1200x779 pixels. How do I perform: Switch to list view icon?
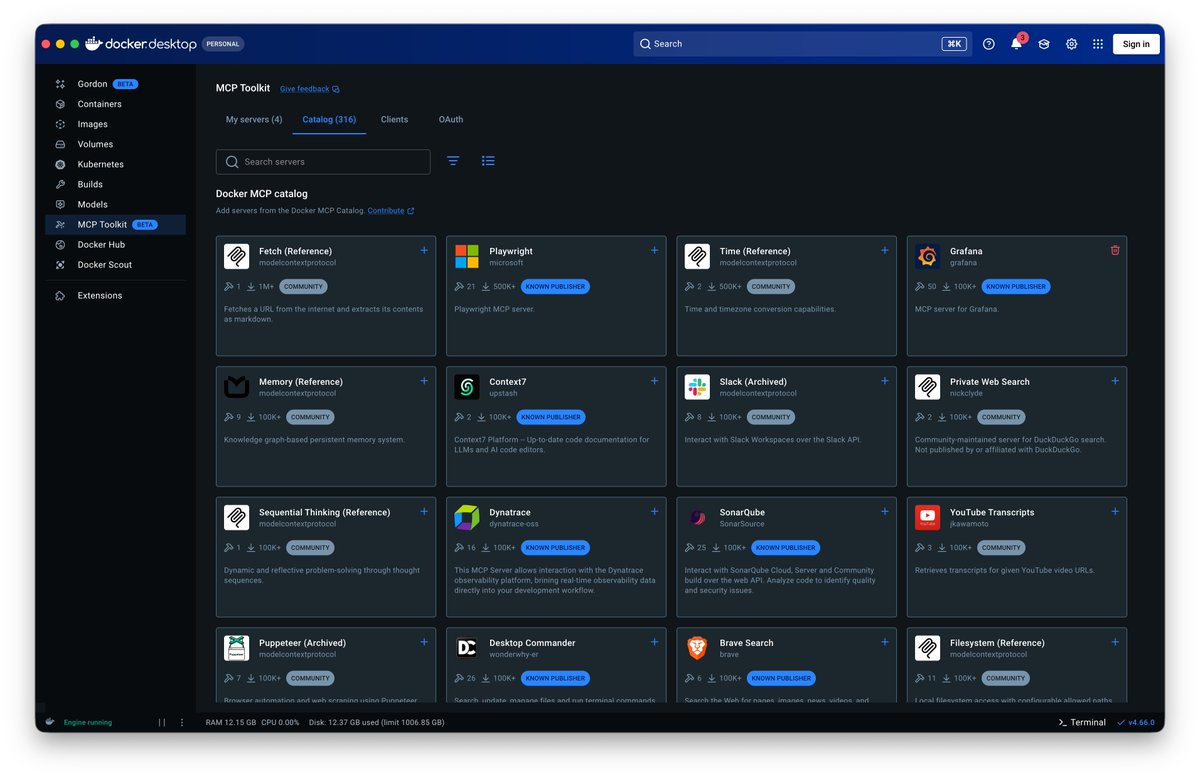coord(488,161)
